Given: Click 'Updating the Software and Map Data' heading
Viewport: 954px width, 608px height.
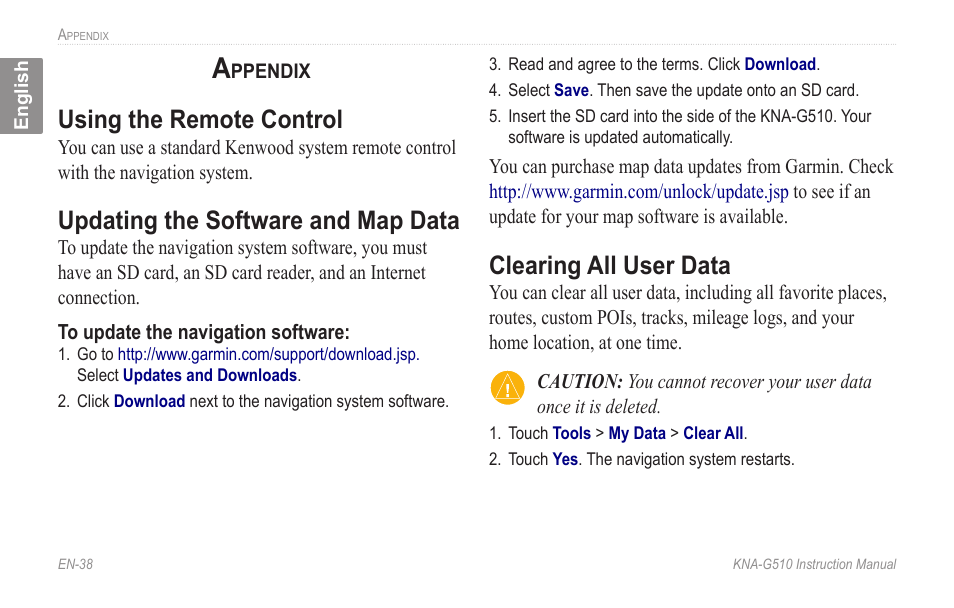Looking at the screenshot, I should point(259,220).
